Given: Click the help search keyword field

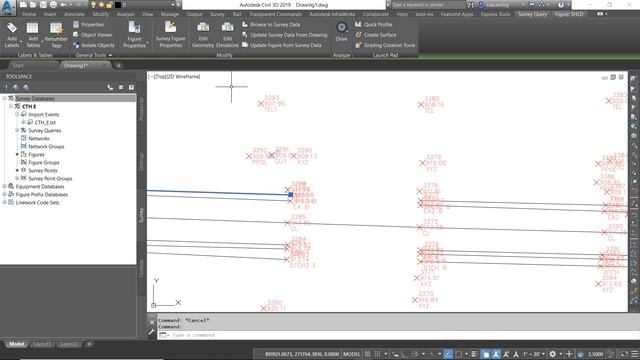Looking at the screenshot, I should [428, 5].
